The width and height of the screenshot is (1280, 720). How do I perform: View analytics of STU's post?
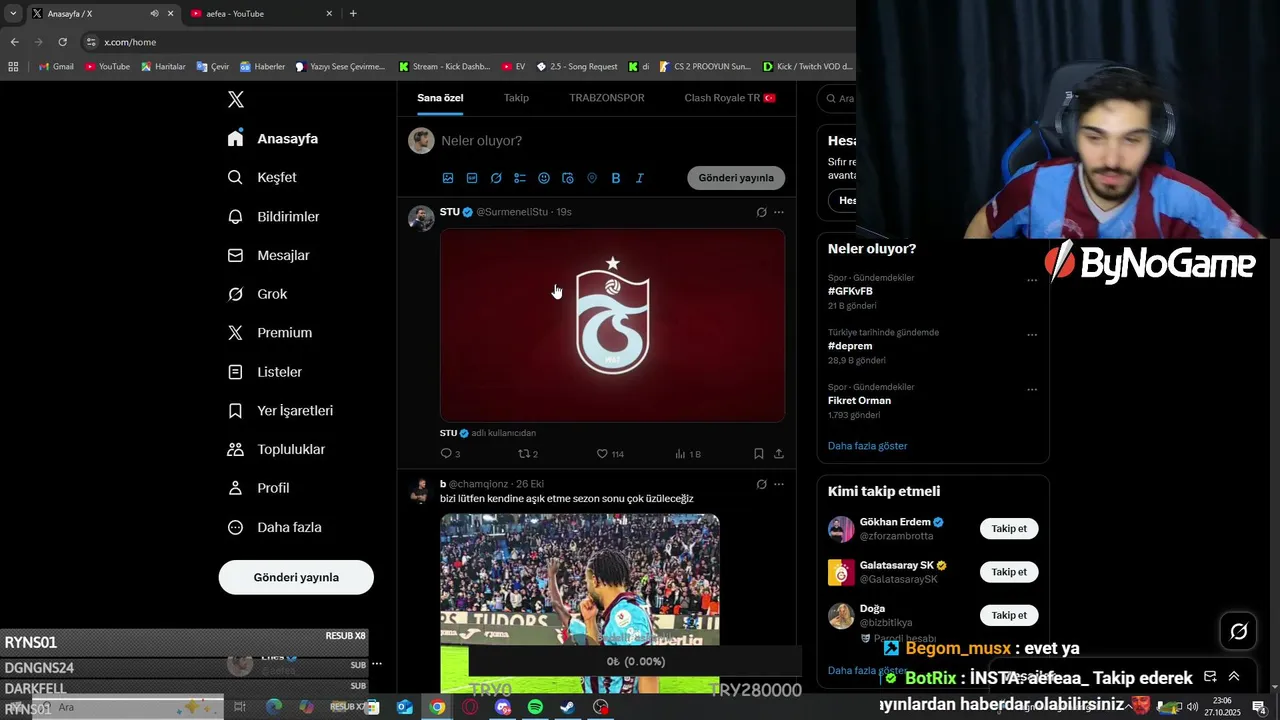688,454
